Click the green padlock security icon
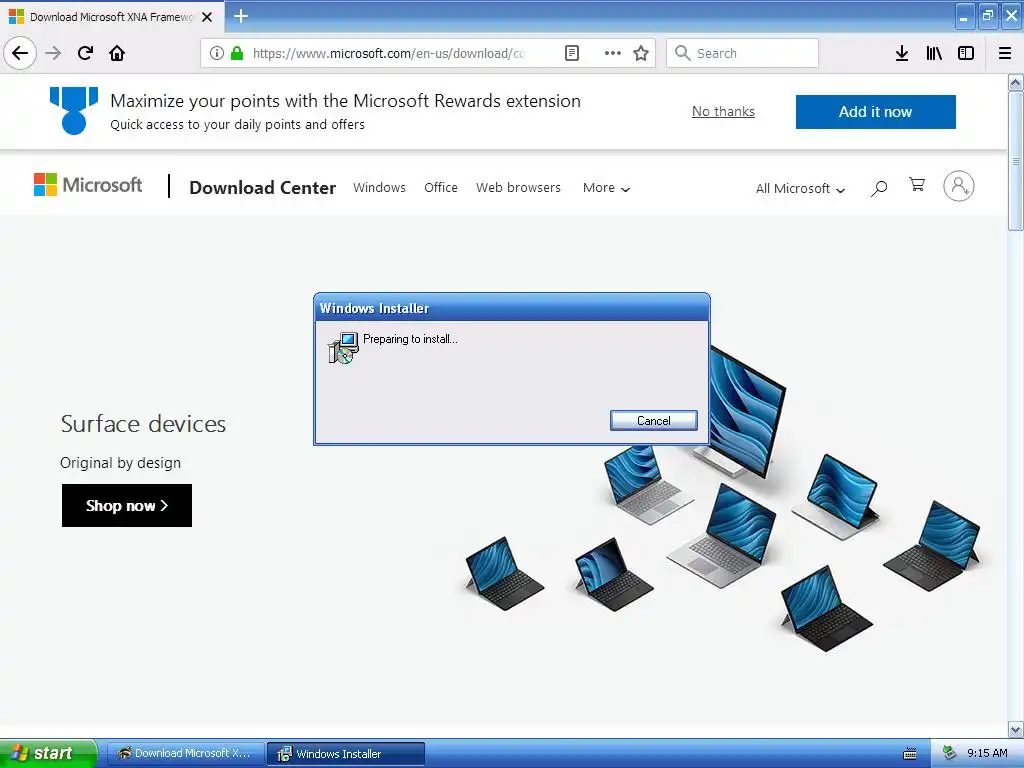The height and width of the screenshot is (768, 1024). click(x=237, y=53)
